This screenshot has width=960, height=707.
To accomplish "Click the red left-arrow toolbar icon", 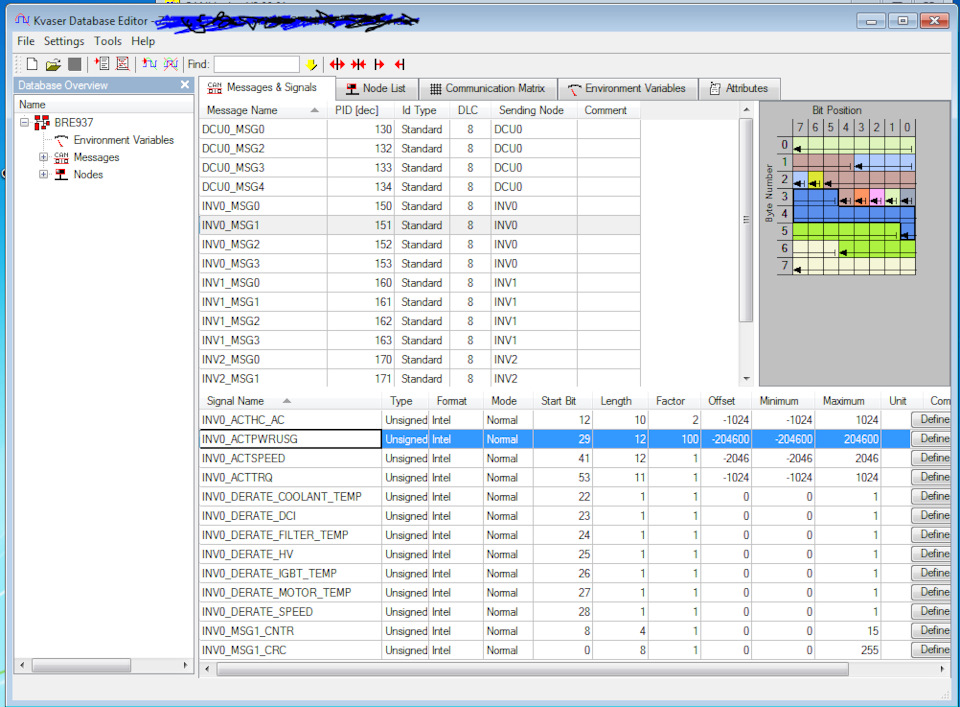I will point(400,64).
